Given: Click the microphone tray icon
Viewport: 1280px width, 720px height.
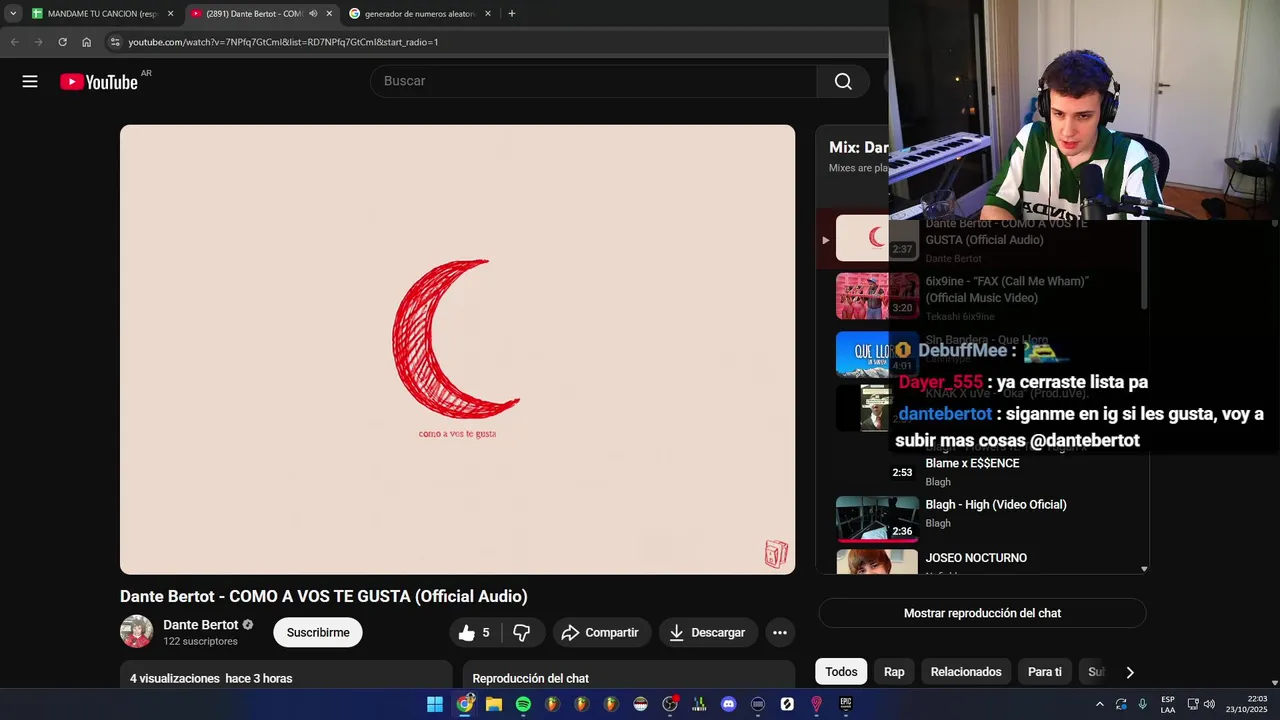Looking at the screenshot, I should coord(1142,704).
